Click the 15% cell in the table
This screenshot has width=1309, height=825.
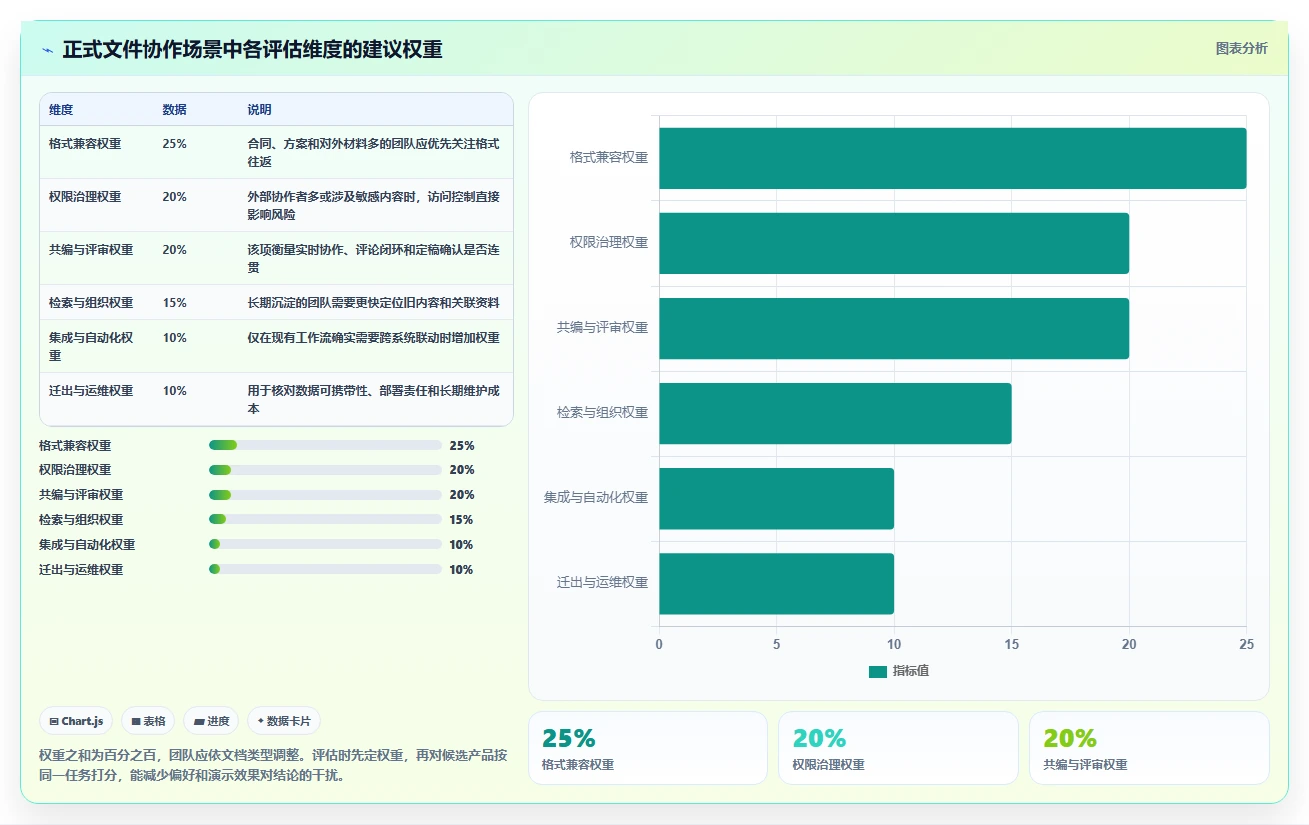coord(174,303)
